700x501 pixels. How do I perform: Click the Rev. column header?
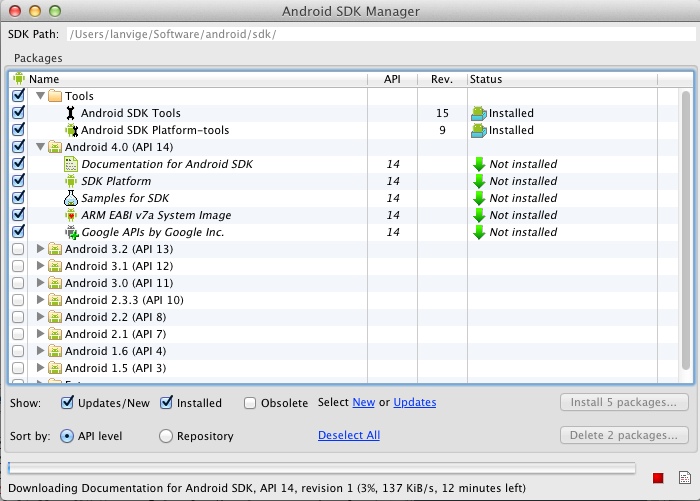point(442,79)
